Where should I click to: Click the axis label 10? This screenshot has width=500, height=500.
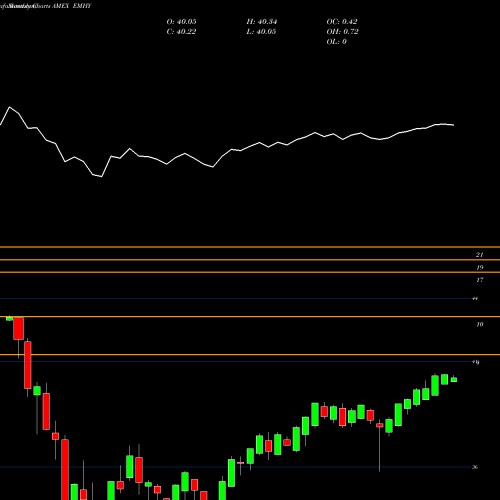point(479,325)
